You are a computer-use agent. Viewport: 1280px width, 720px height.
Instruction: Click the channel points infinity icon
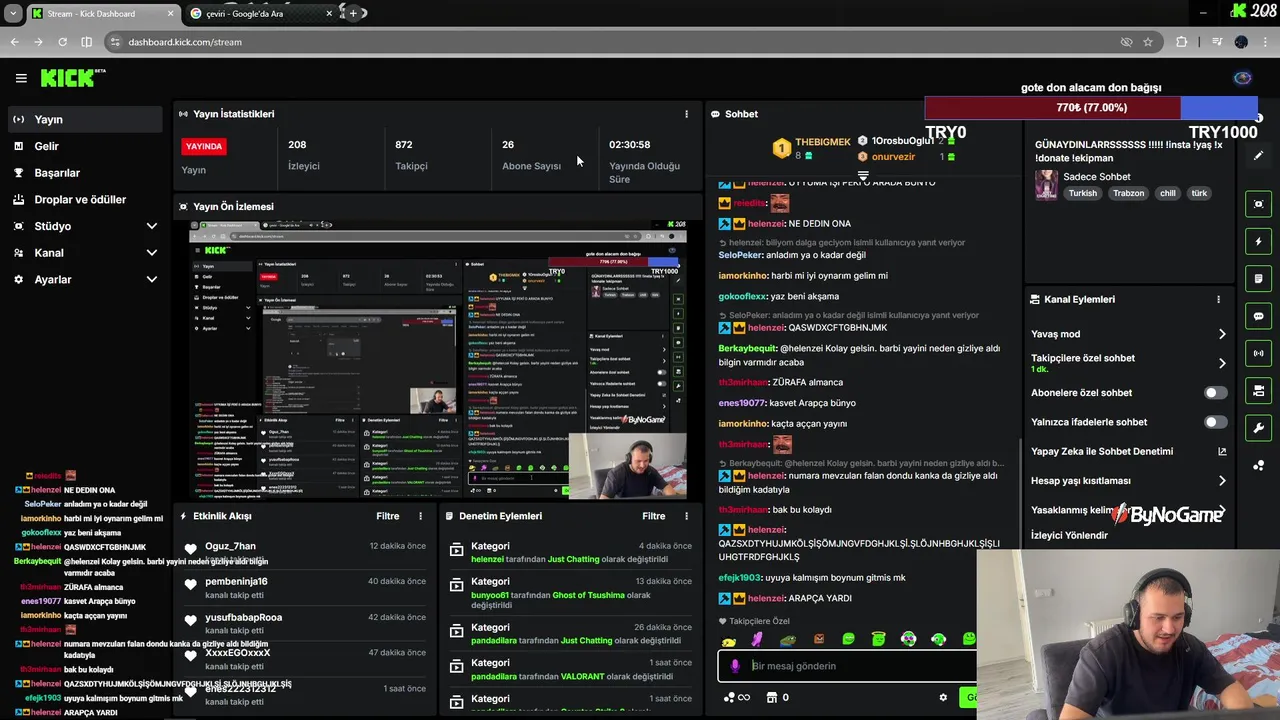(736, 698)
